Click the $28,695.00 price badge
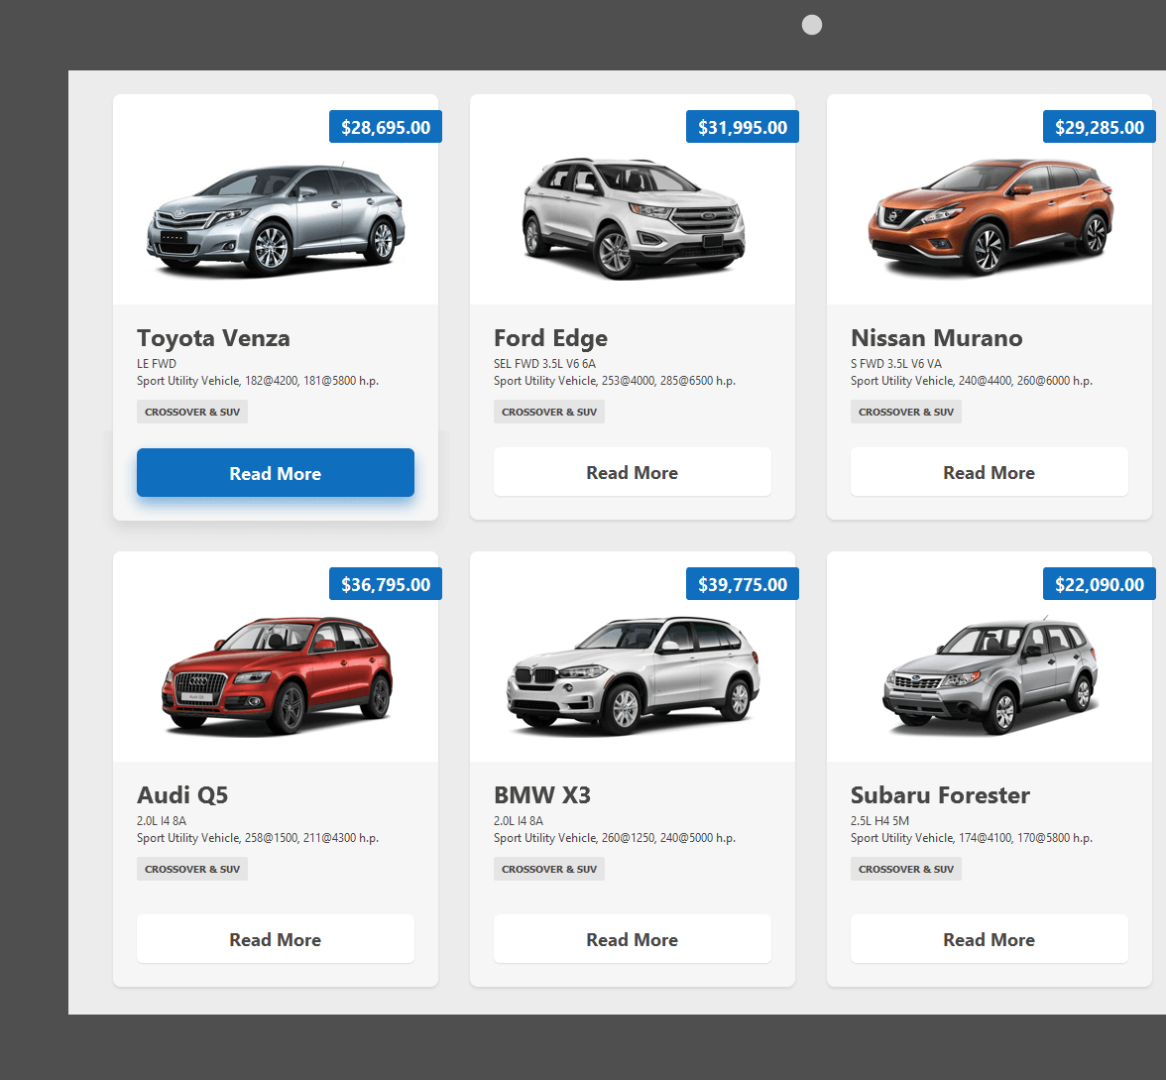Image resolution: width=1166 pixels, height=1080 pixels. coord(385,127)
